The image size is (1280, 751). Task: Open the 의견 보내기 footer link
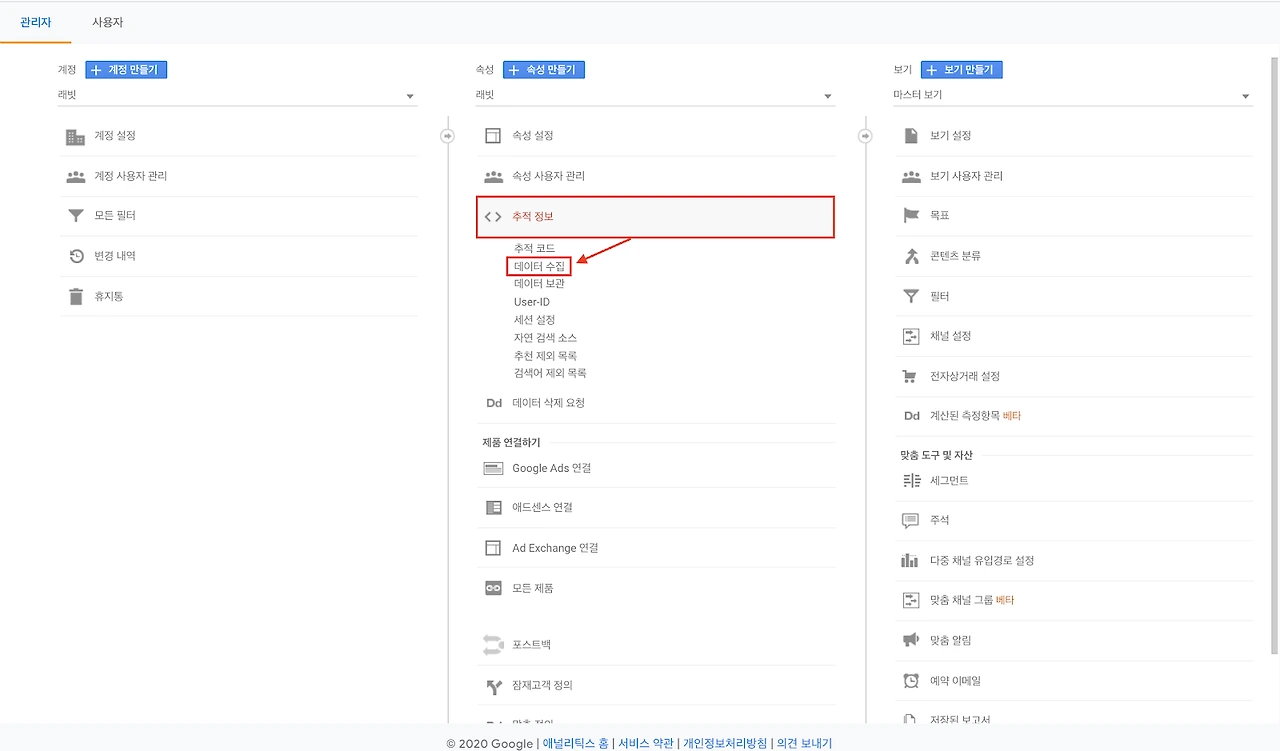point(804,743)
